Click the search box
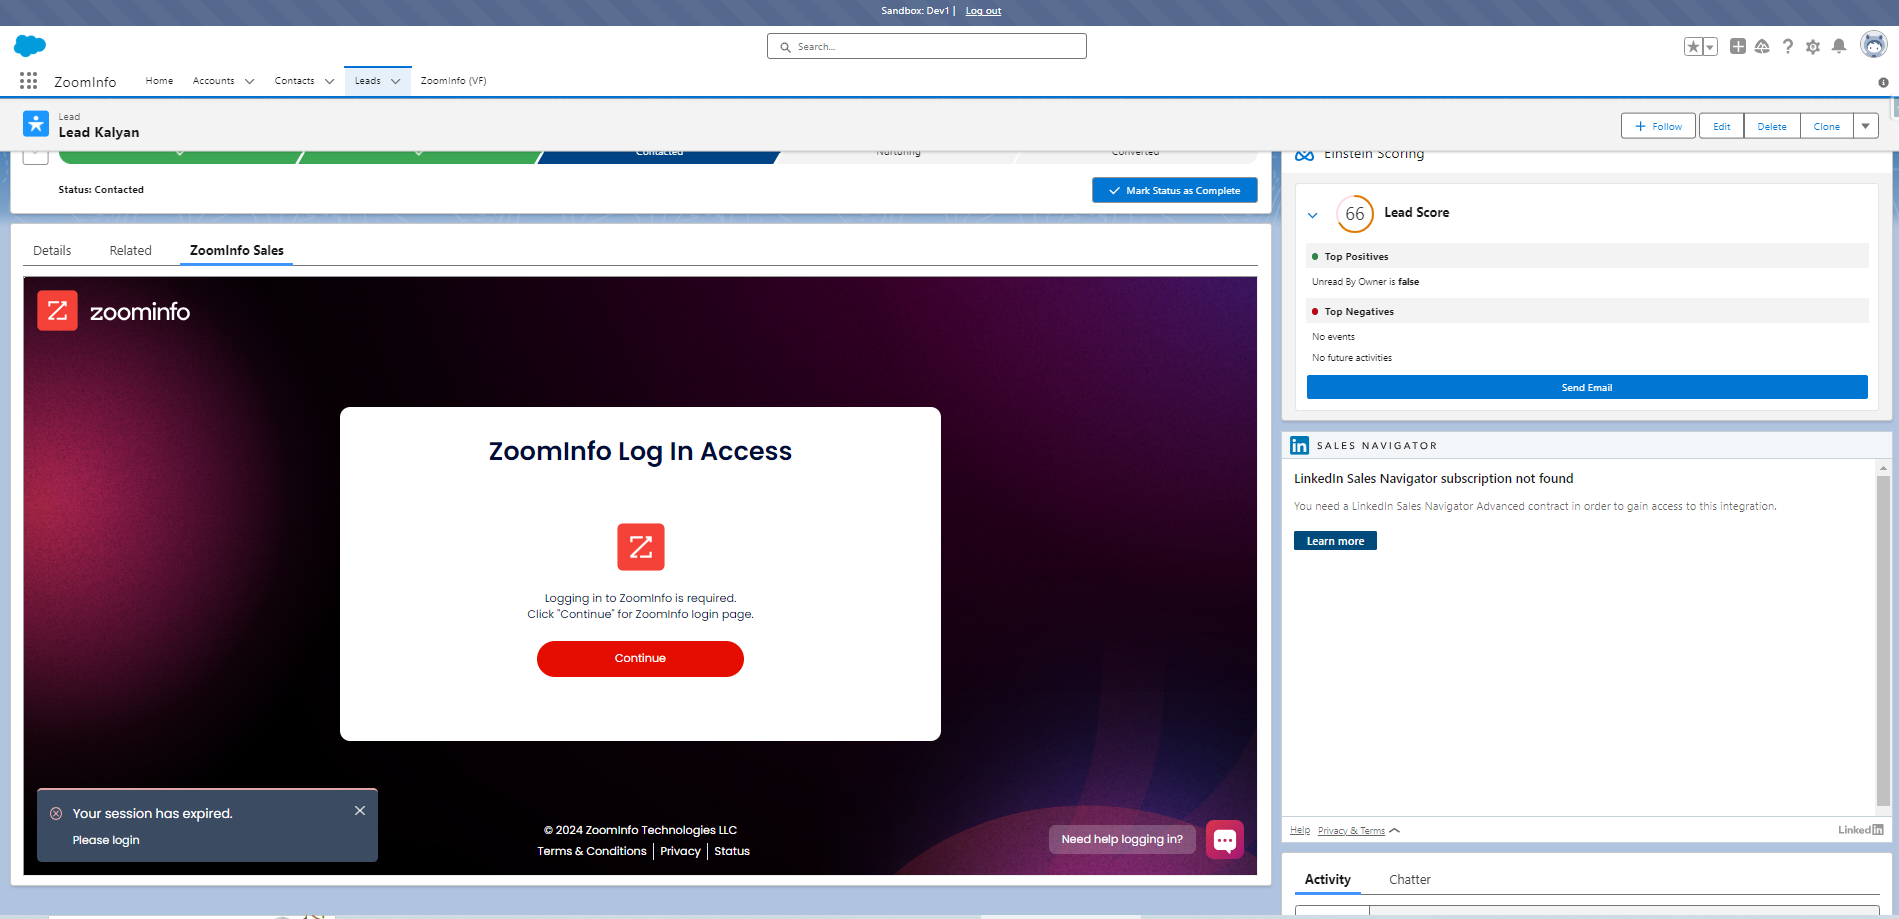 coord(927,46)
